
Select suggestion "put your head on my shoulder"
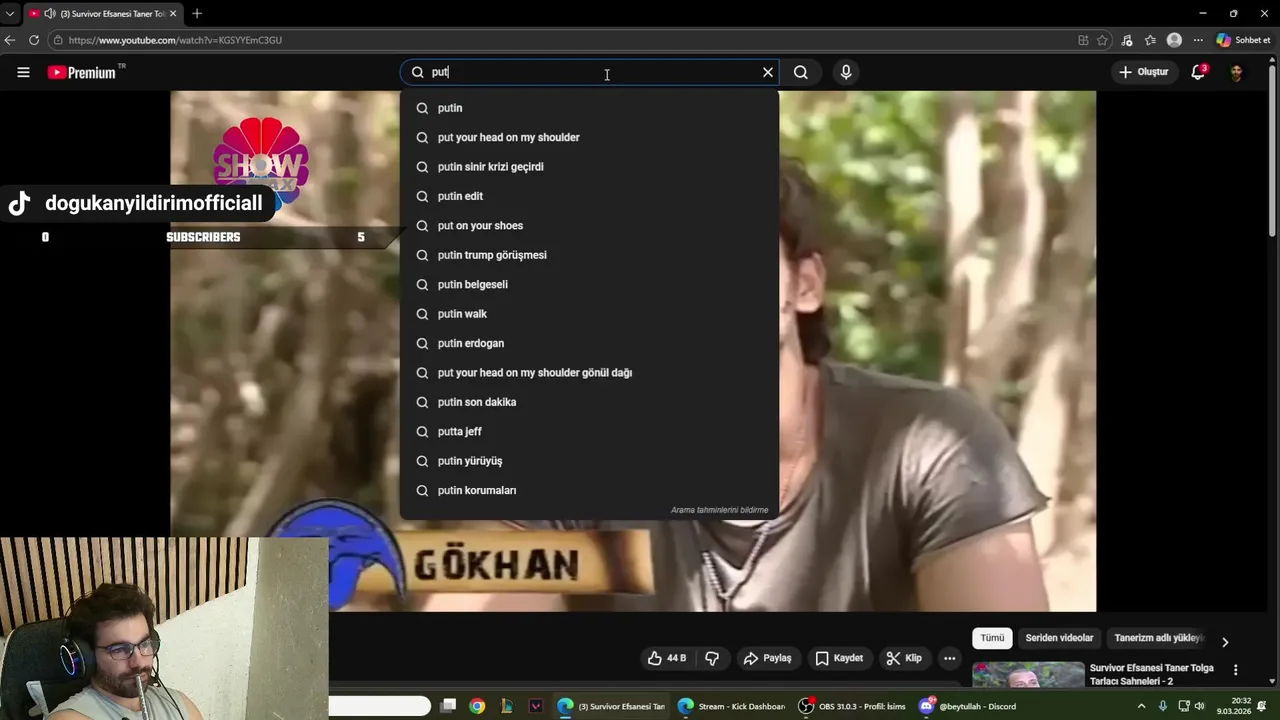click(x=589, y=137)
